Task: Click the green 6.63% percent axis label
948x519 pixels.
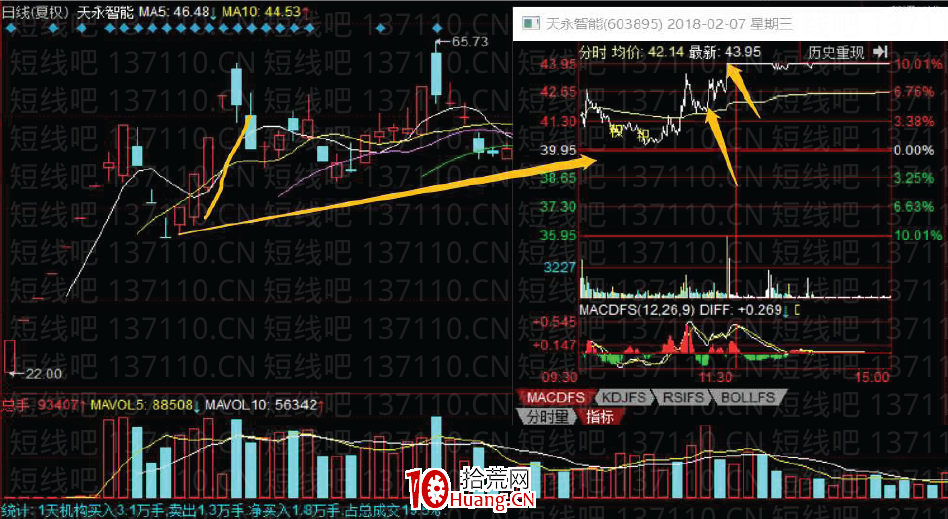Action: click(x=914, y=207)
